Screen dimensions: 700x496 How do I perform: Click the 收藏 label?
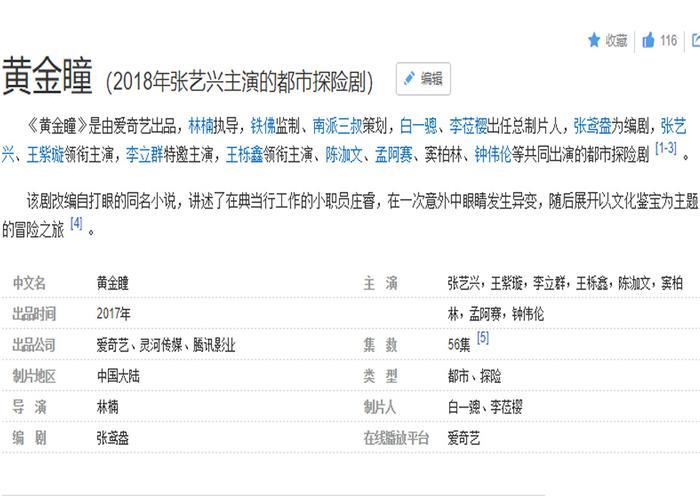[616, 40]
